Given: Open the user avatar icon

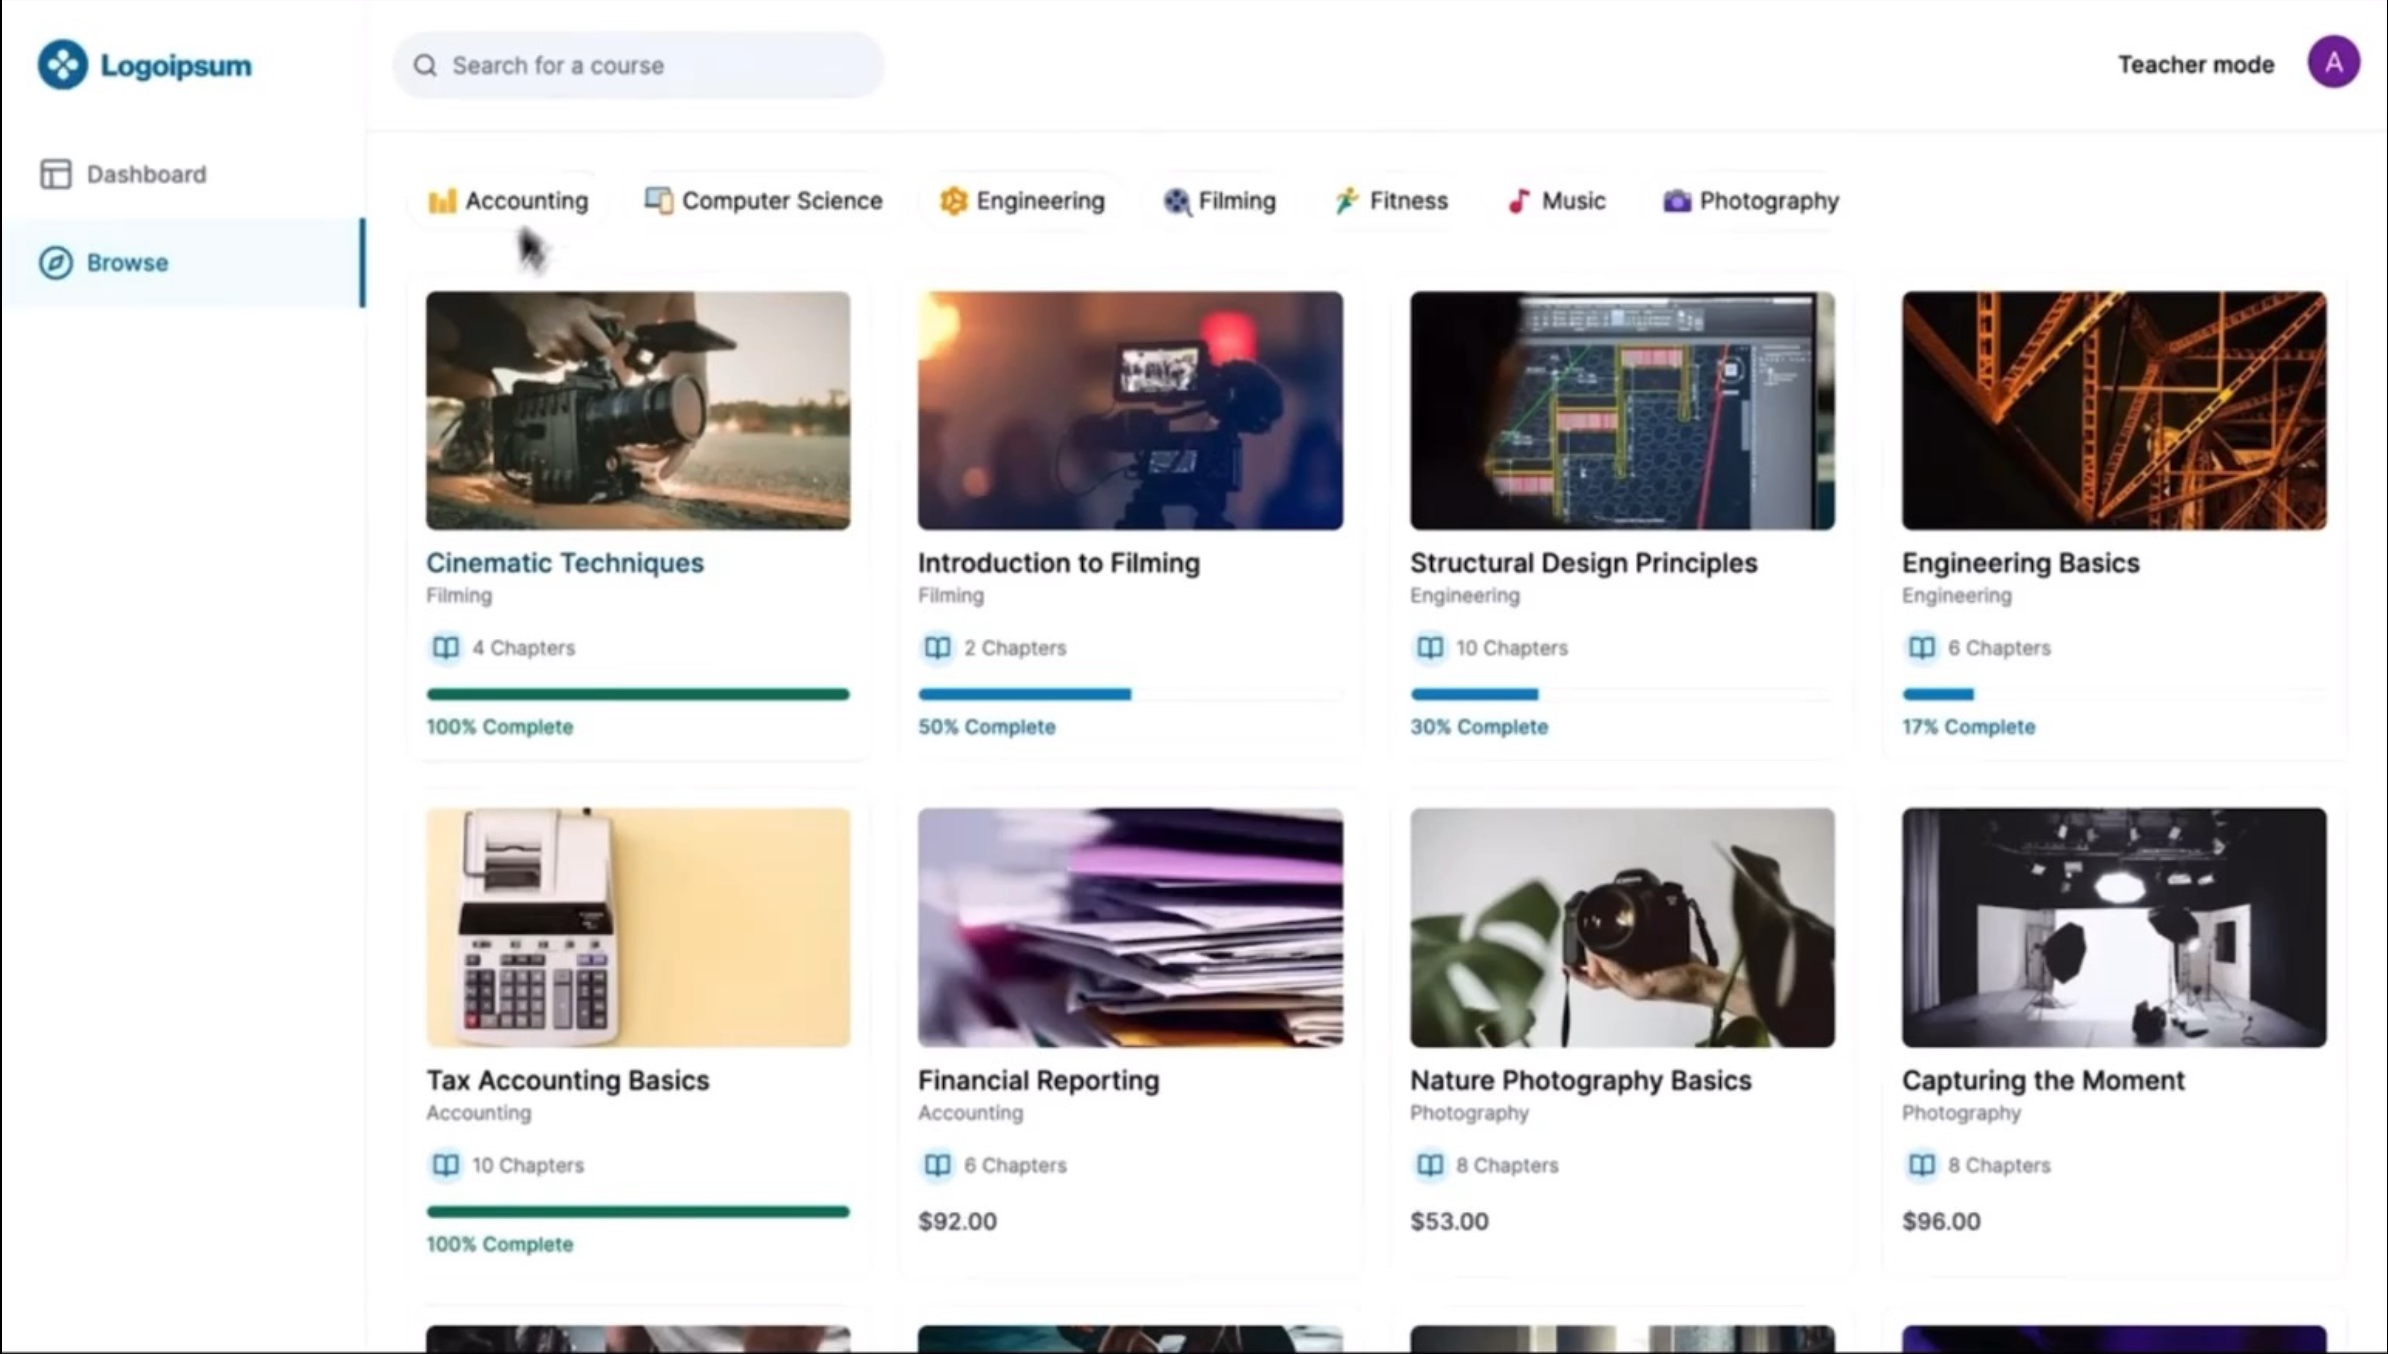Looking at the screenshot, I should click(x=2333, y=63).
